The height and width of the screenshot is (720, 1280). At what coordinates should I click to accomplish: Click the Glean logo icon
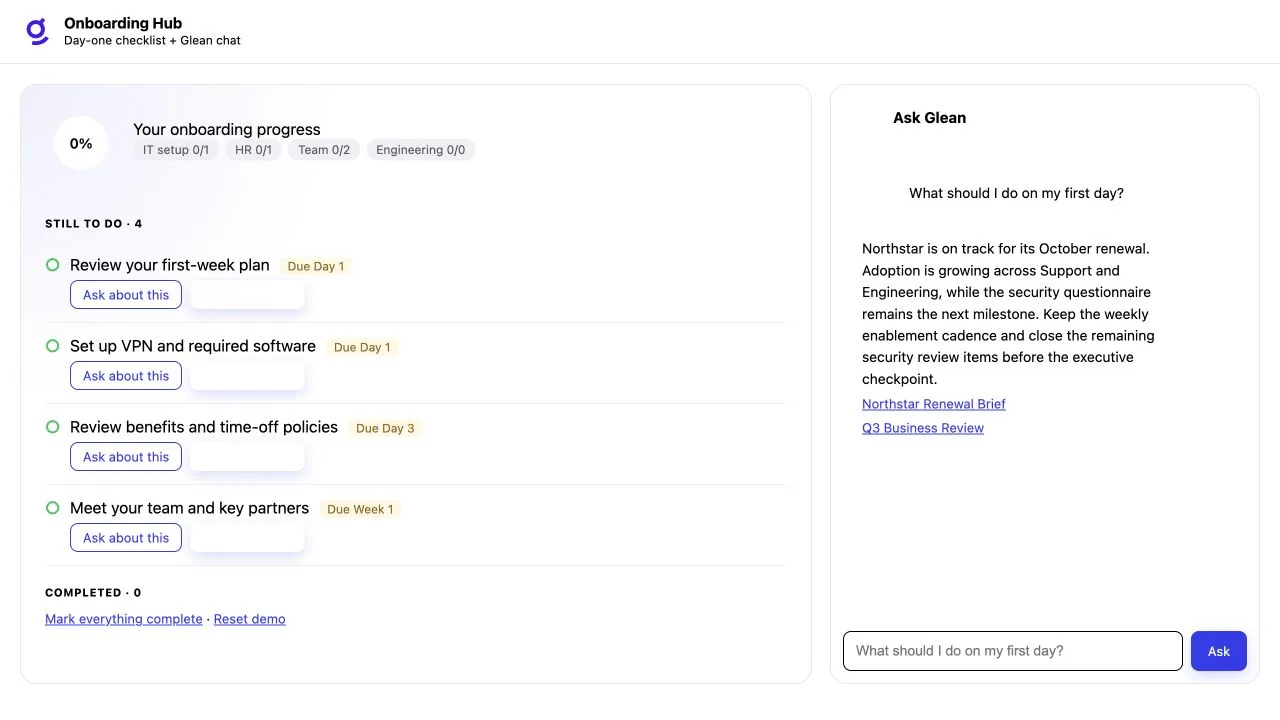(x=37, y=32)
